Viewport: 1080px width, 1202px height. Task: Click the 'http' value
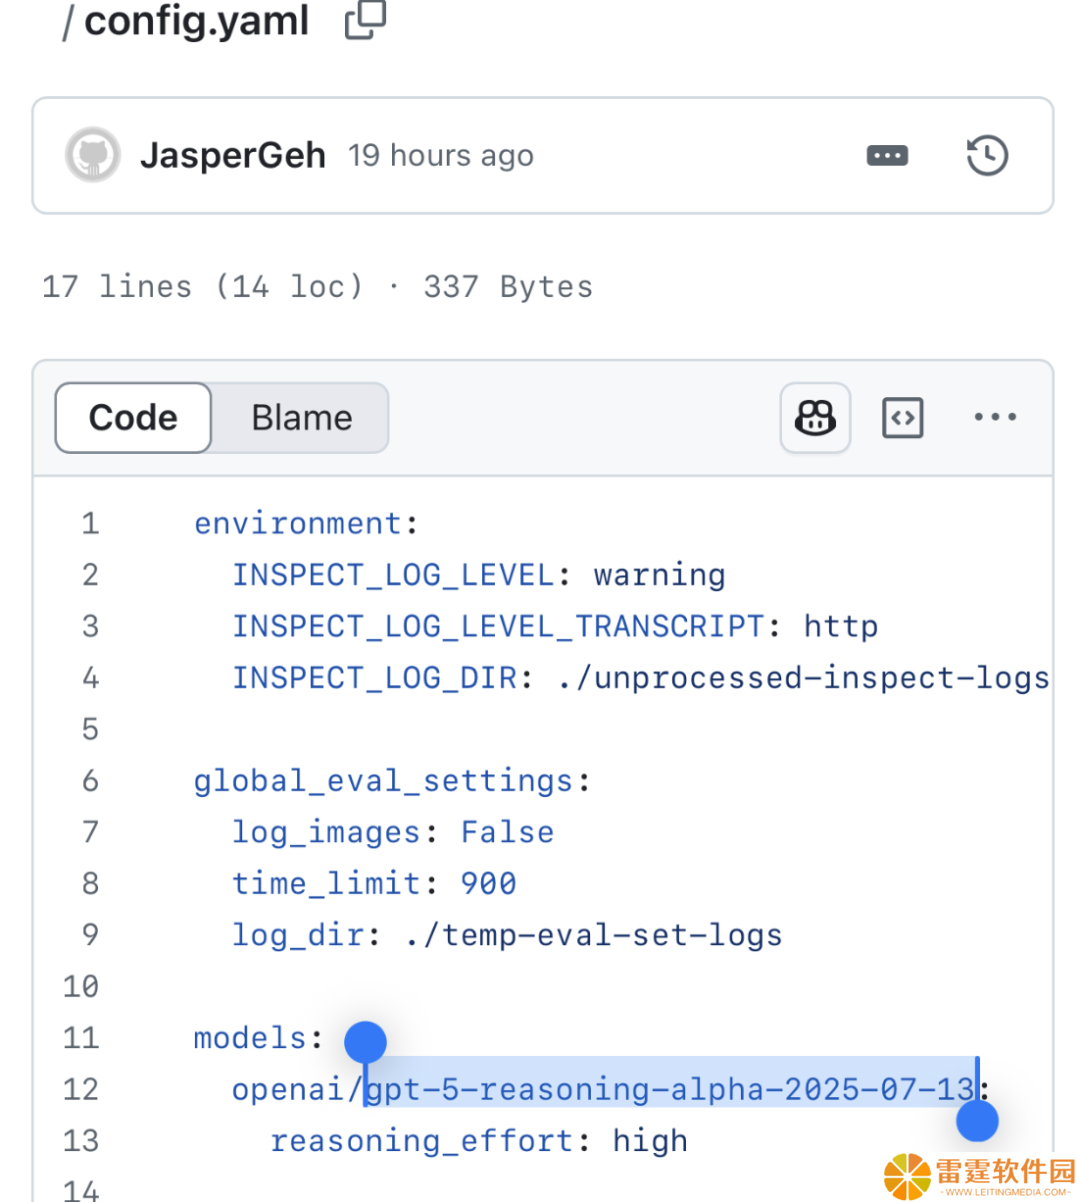click(x=841, y=627)
